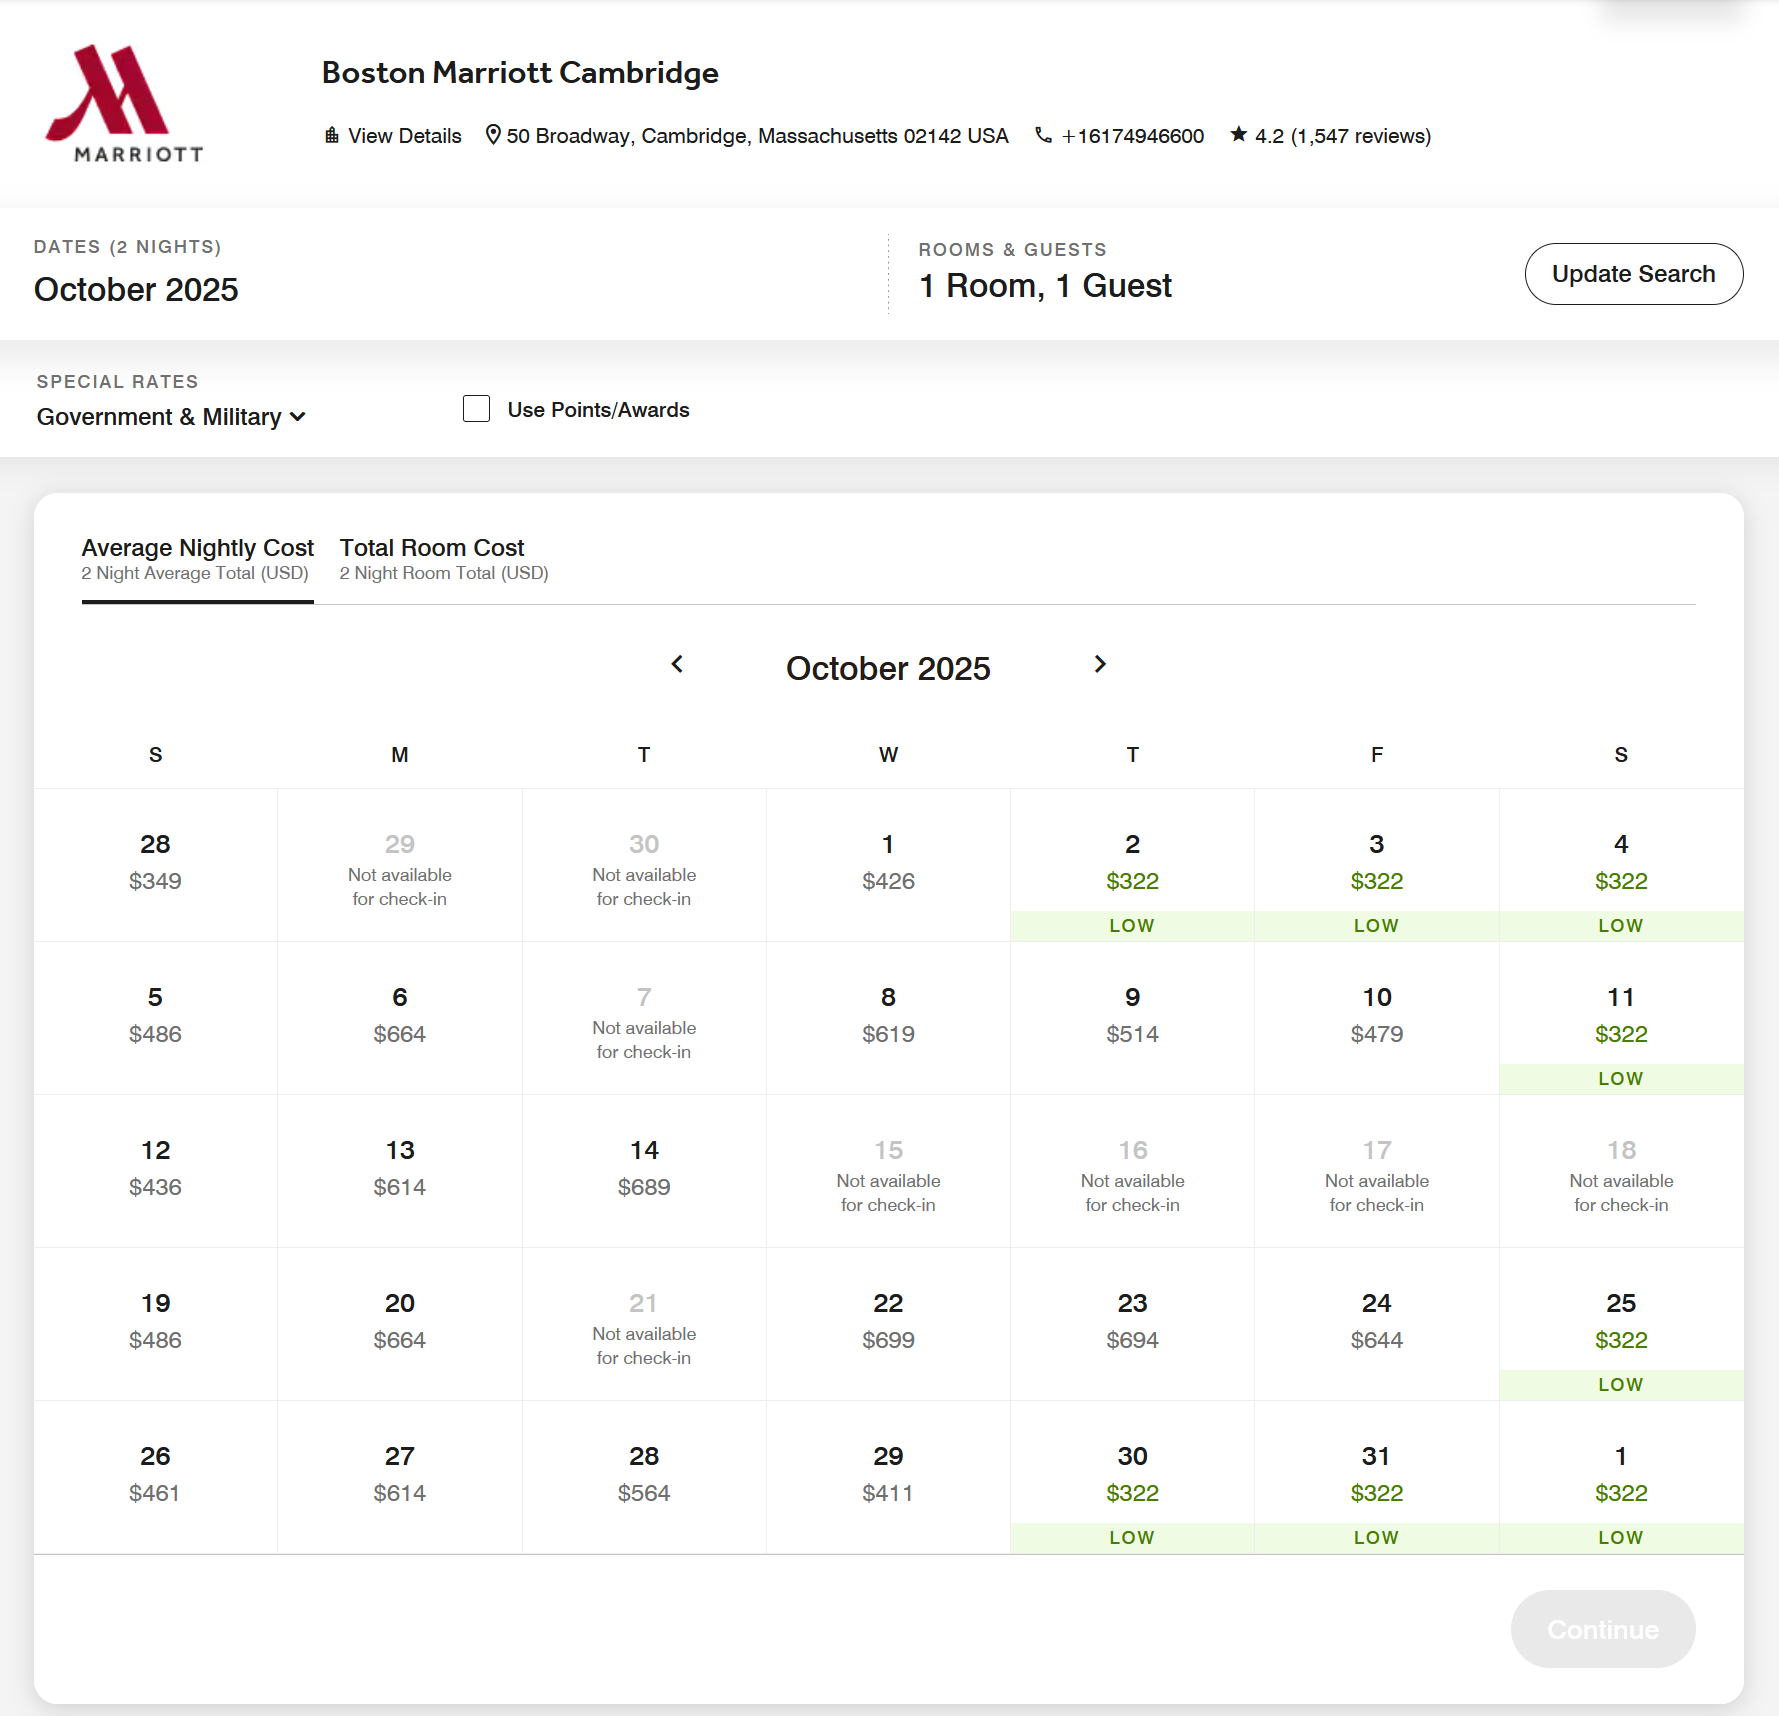Click the star icon beside the 4.2 rating

(x=1239, y=133)
